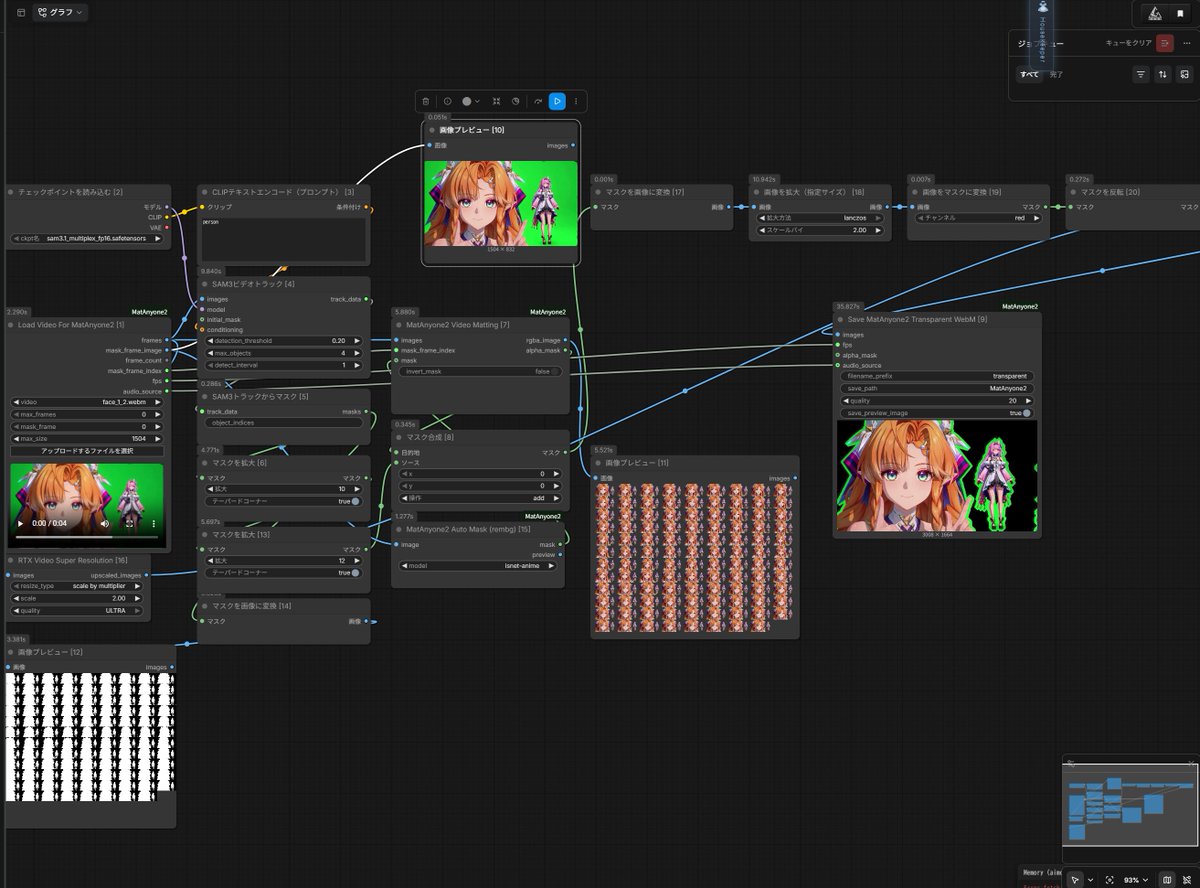Screen dimensions: 1200x888
Task: Seek along the video preview progress bar
Action: click(x=86, y=537)
